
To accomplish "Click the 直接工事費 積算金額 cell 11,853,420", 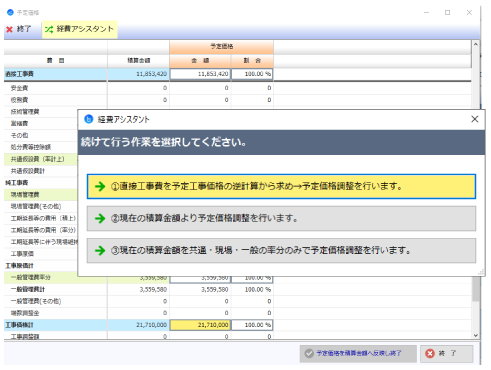I will [138, 74].
